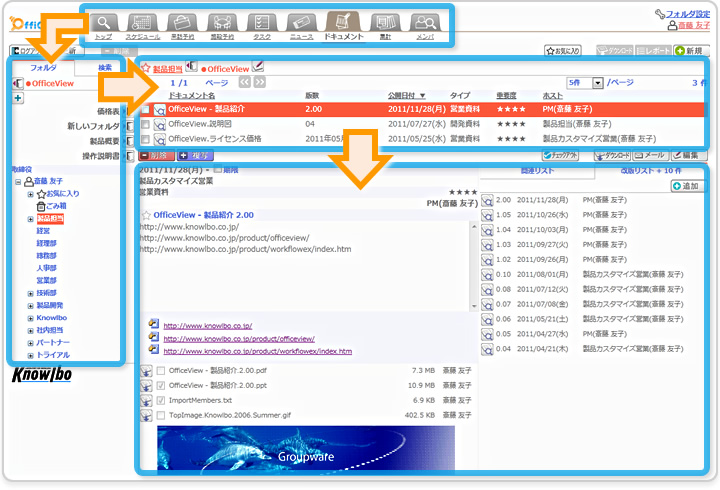
Task: Click the link icon beside http://www.knowlbo.co.jp/
Action: pos(153,324)
